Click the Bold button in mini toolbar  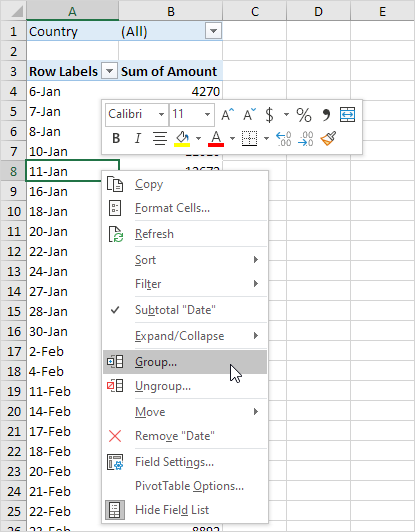116,138
